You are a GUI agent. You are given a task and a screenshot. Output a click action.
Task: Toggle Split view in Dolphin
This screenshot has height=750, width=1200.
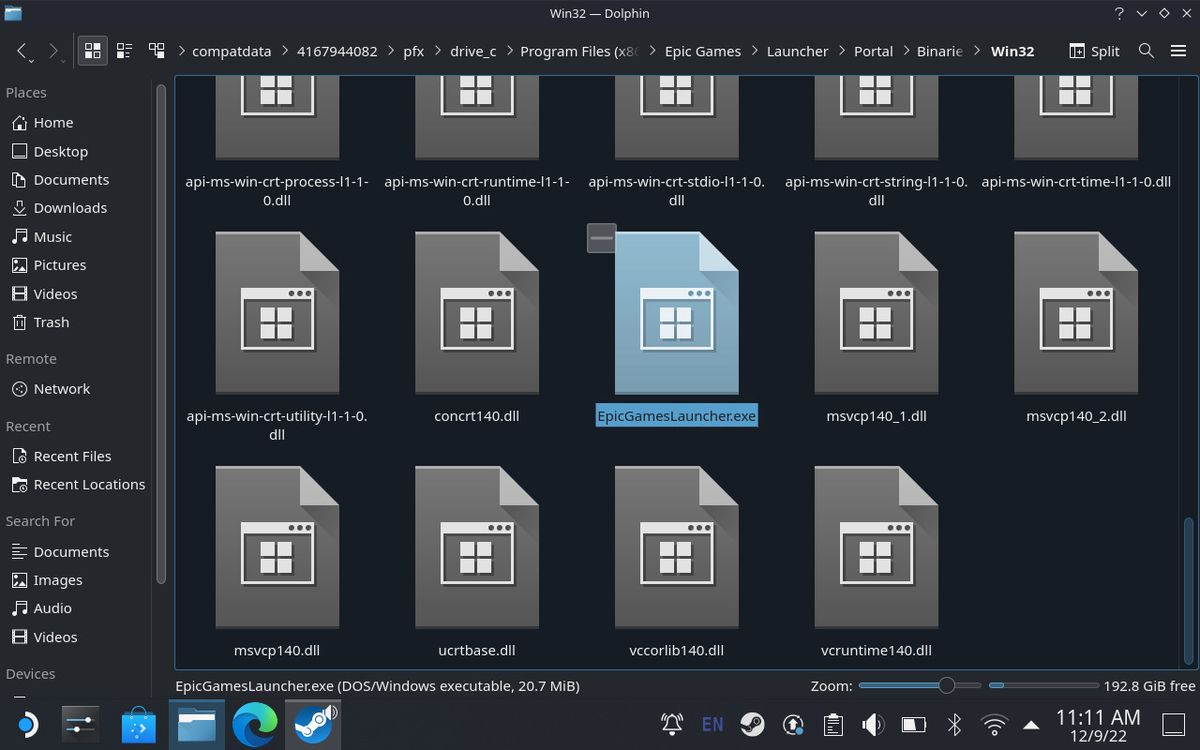pyautogui.click(x=1094, y=51)
